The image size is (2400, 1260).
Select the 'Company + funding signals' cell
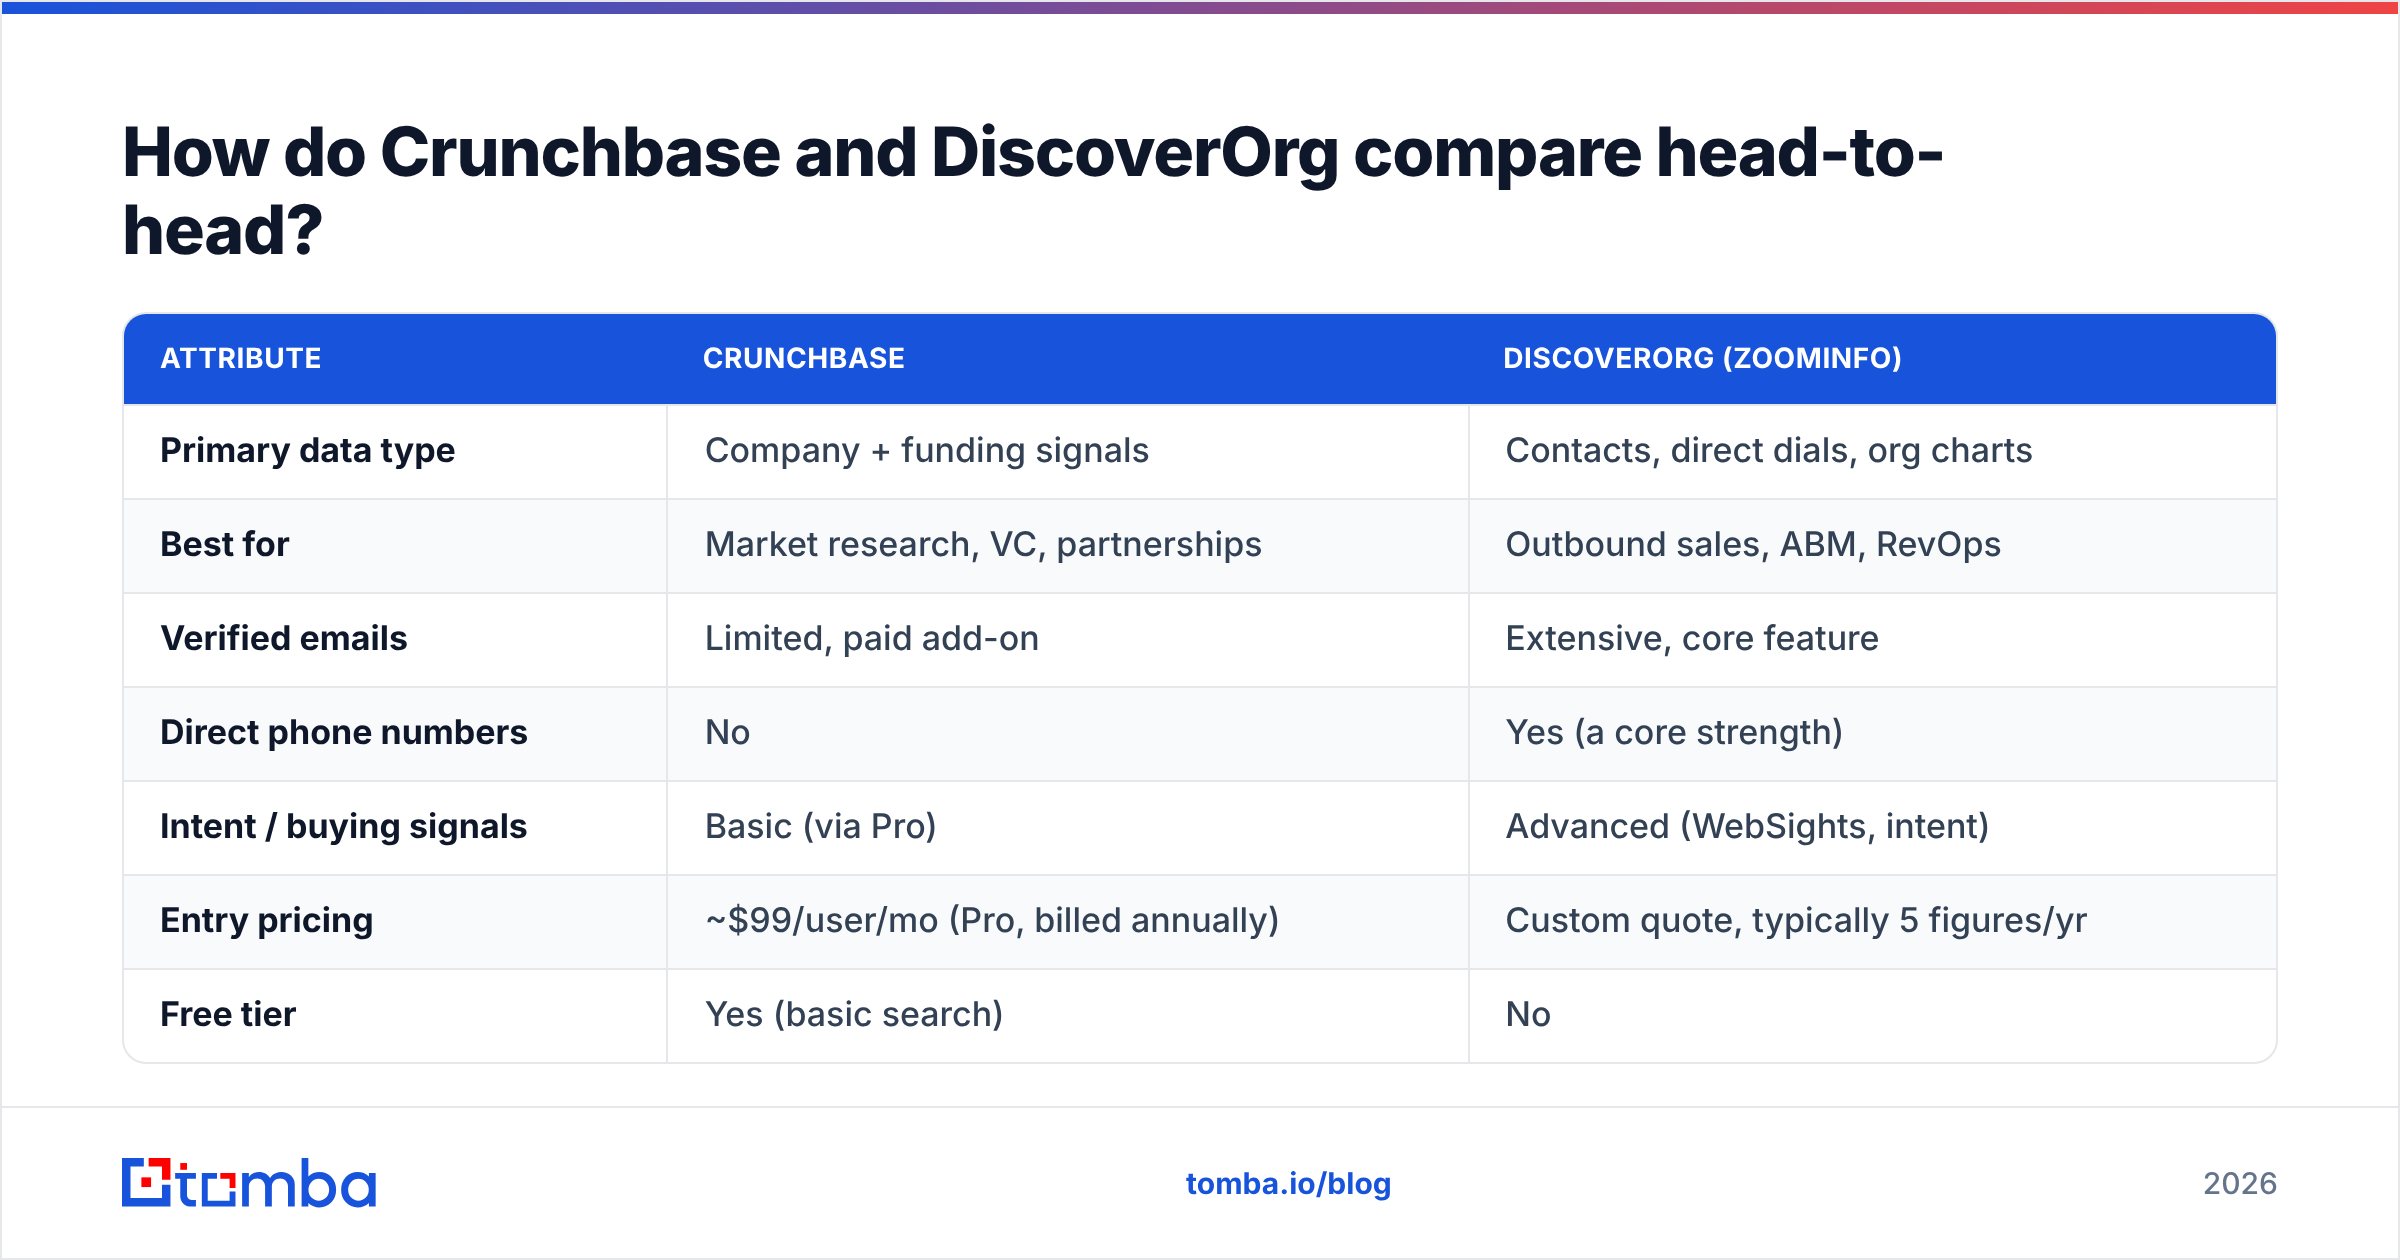[x=927, y=451]
